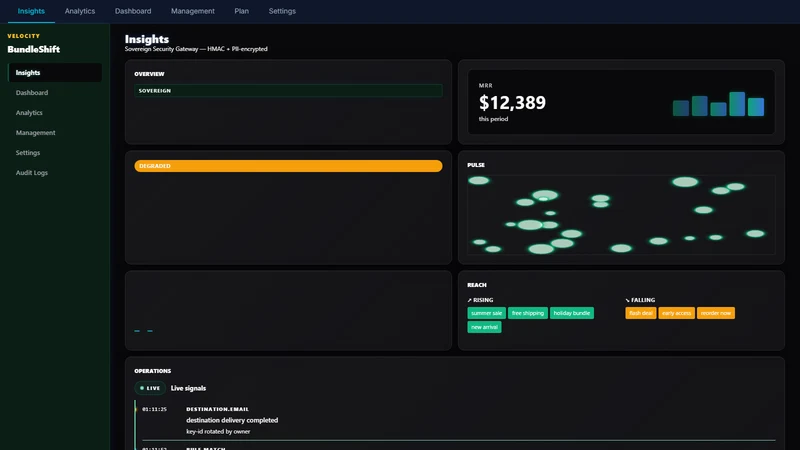Click the 'Live signals' heading
Viewport: 800px width, 450px height.
pyautogui.click(x=188, y=388)
